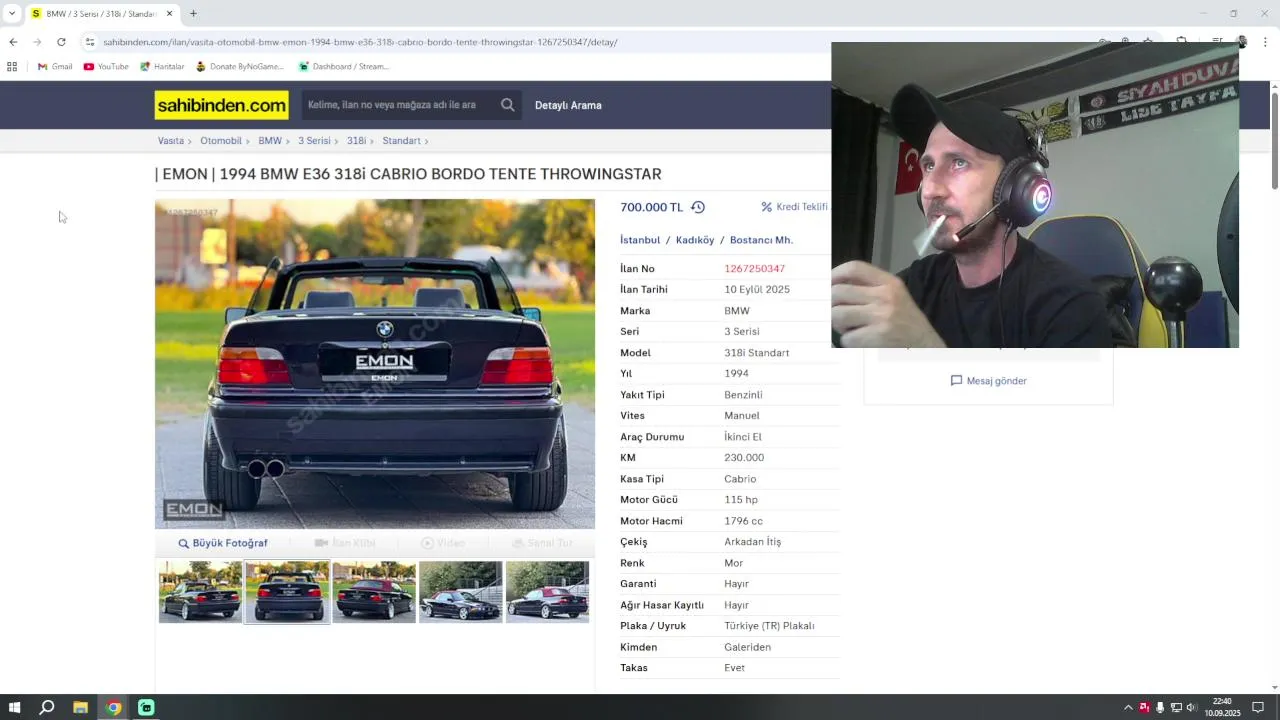Click the search keyword input field

point(398,105)
